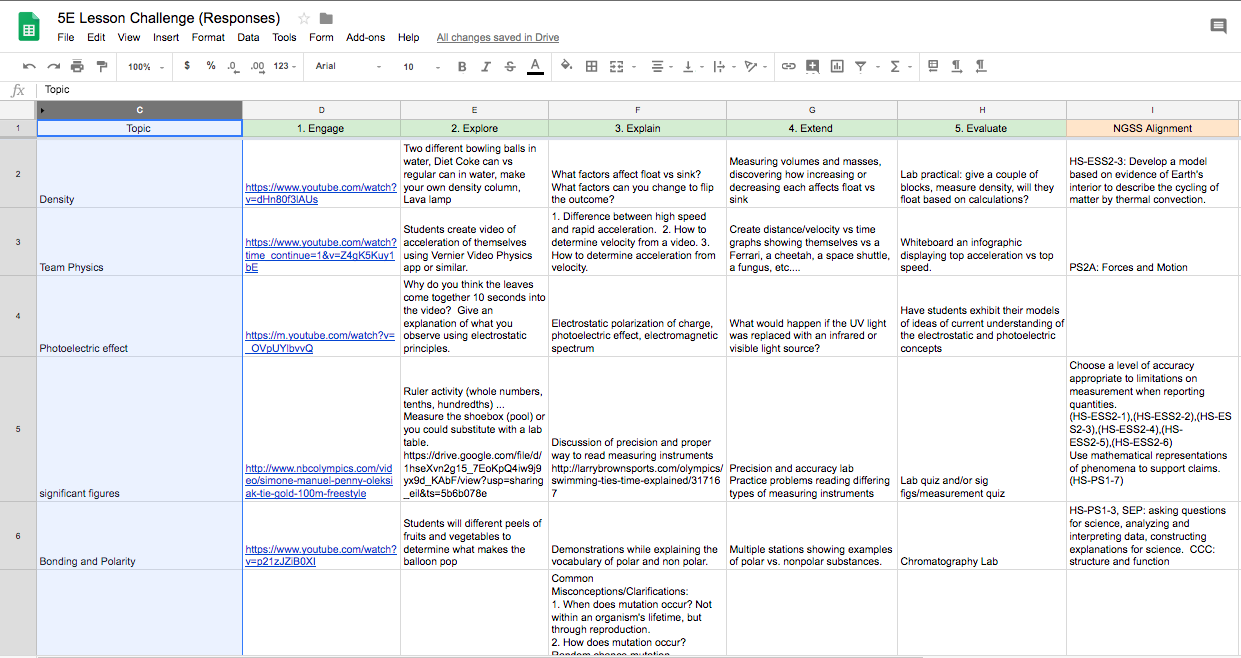Select the 'NGSS Alignment' header cell

pos(1153,128)
